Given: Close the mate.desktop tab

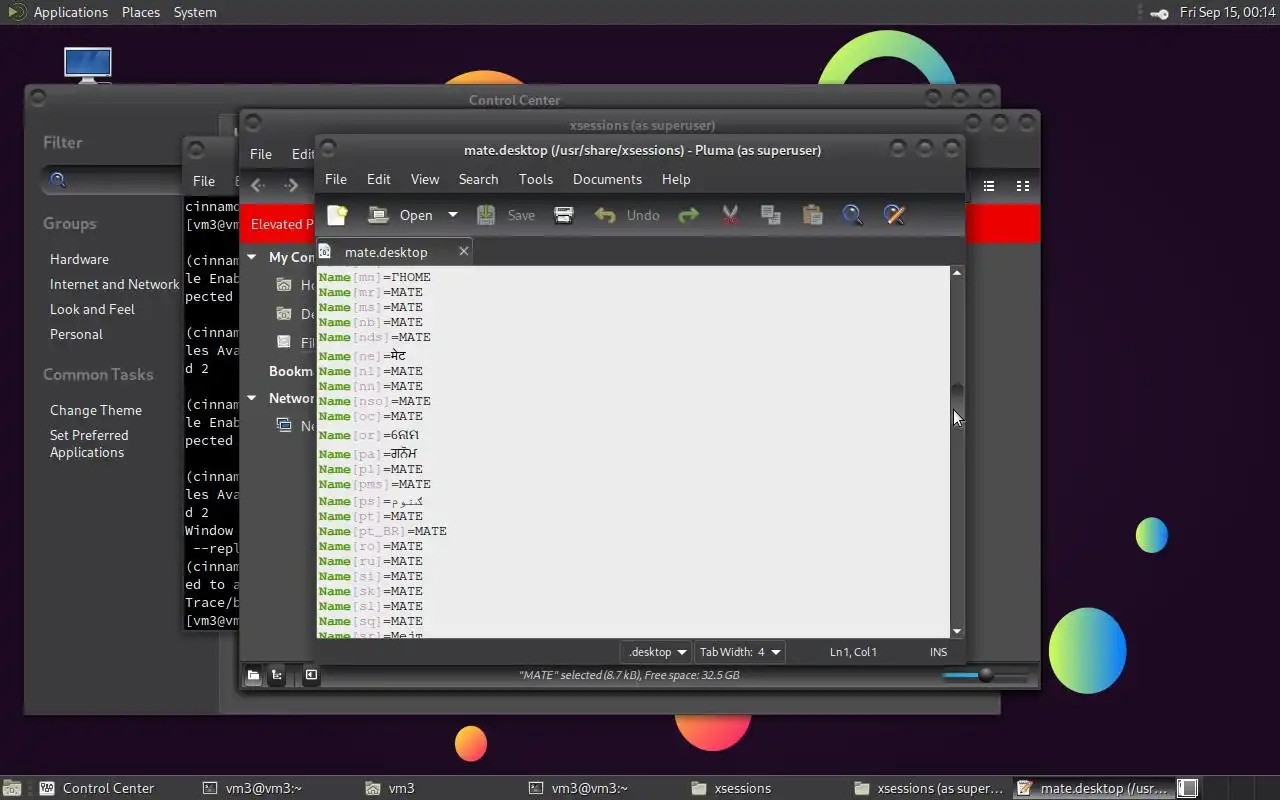Looking at the screenshot, I should (x=464, y=251).
